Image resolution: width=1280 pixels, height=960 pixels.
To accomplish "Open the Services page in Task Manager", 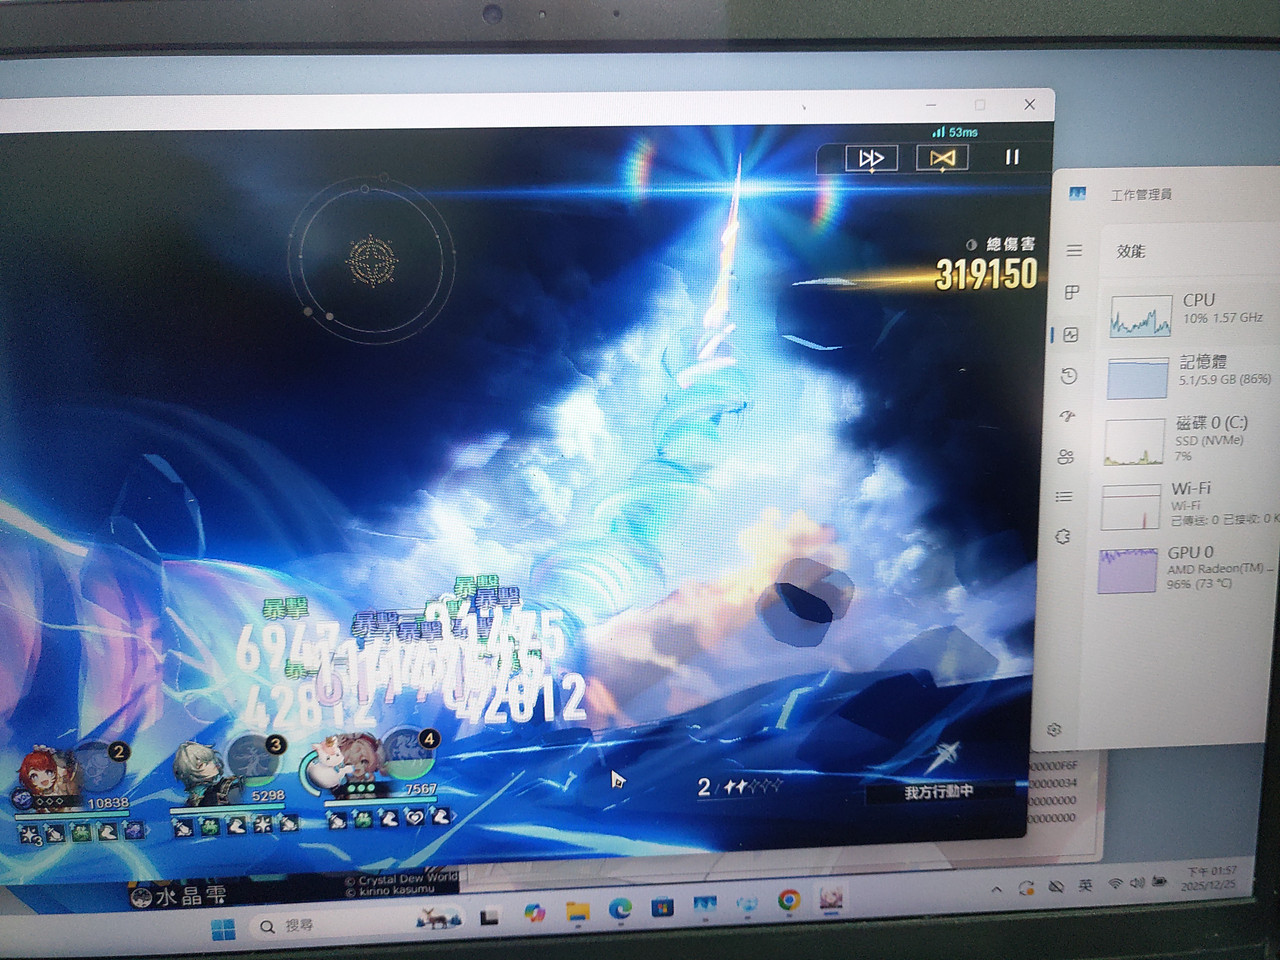I will 1062,537.
